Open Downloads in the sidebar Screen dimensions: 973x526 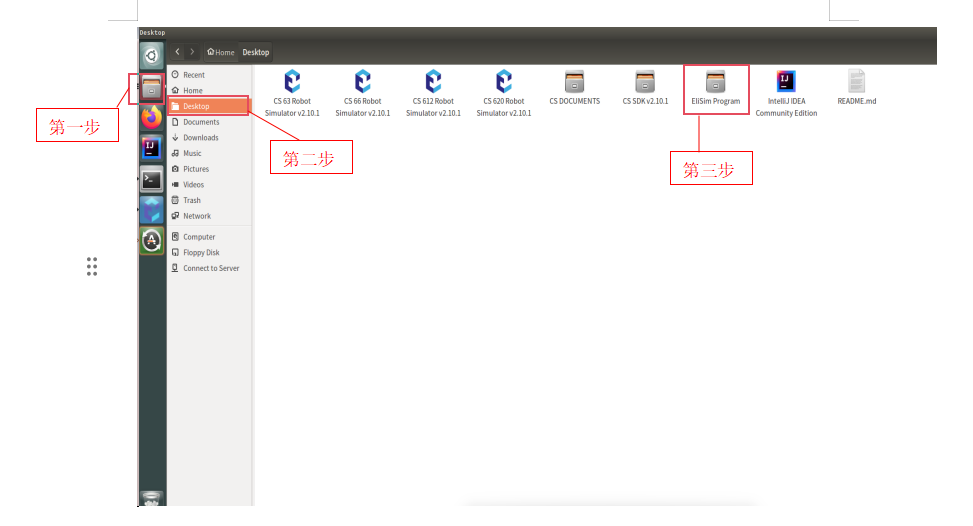pos(200,138)
